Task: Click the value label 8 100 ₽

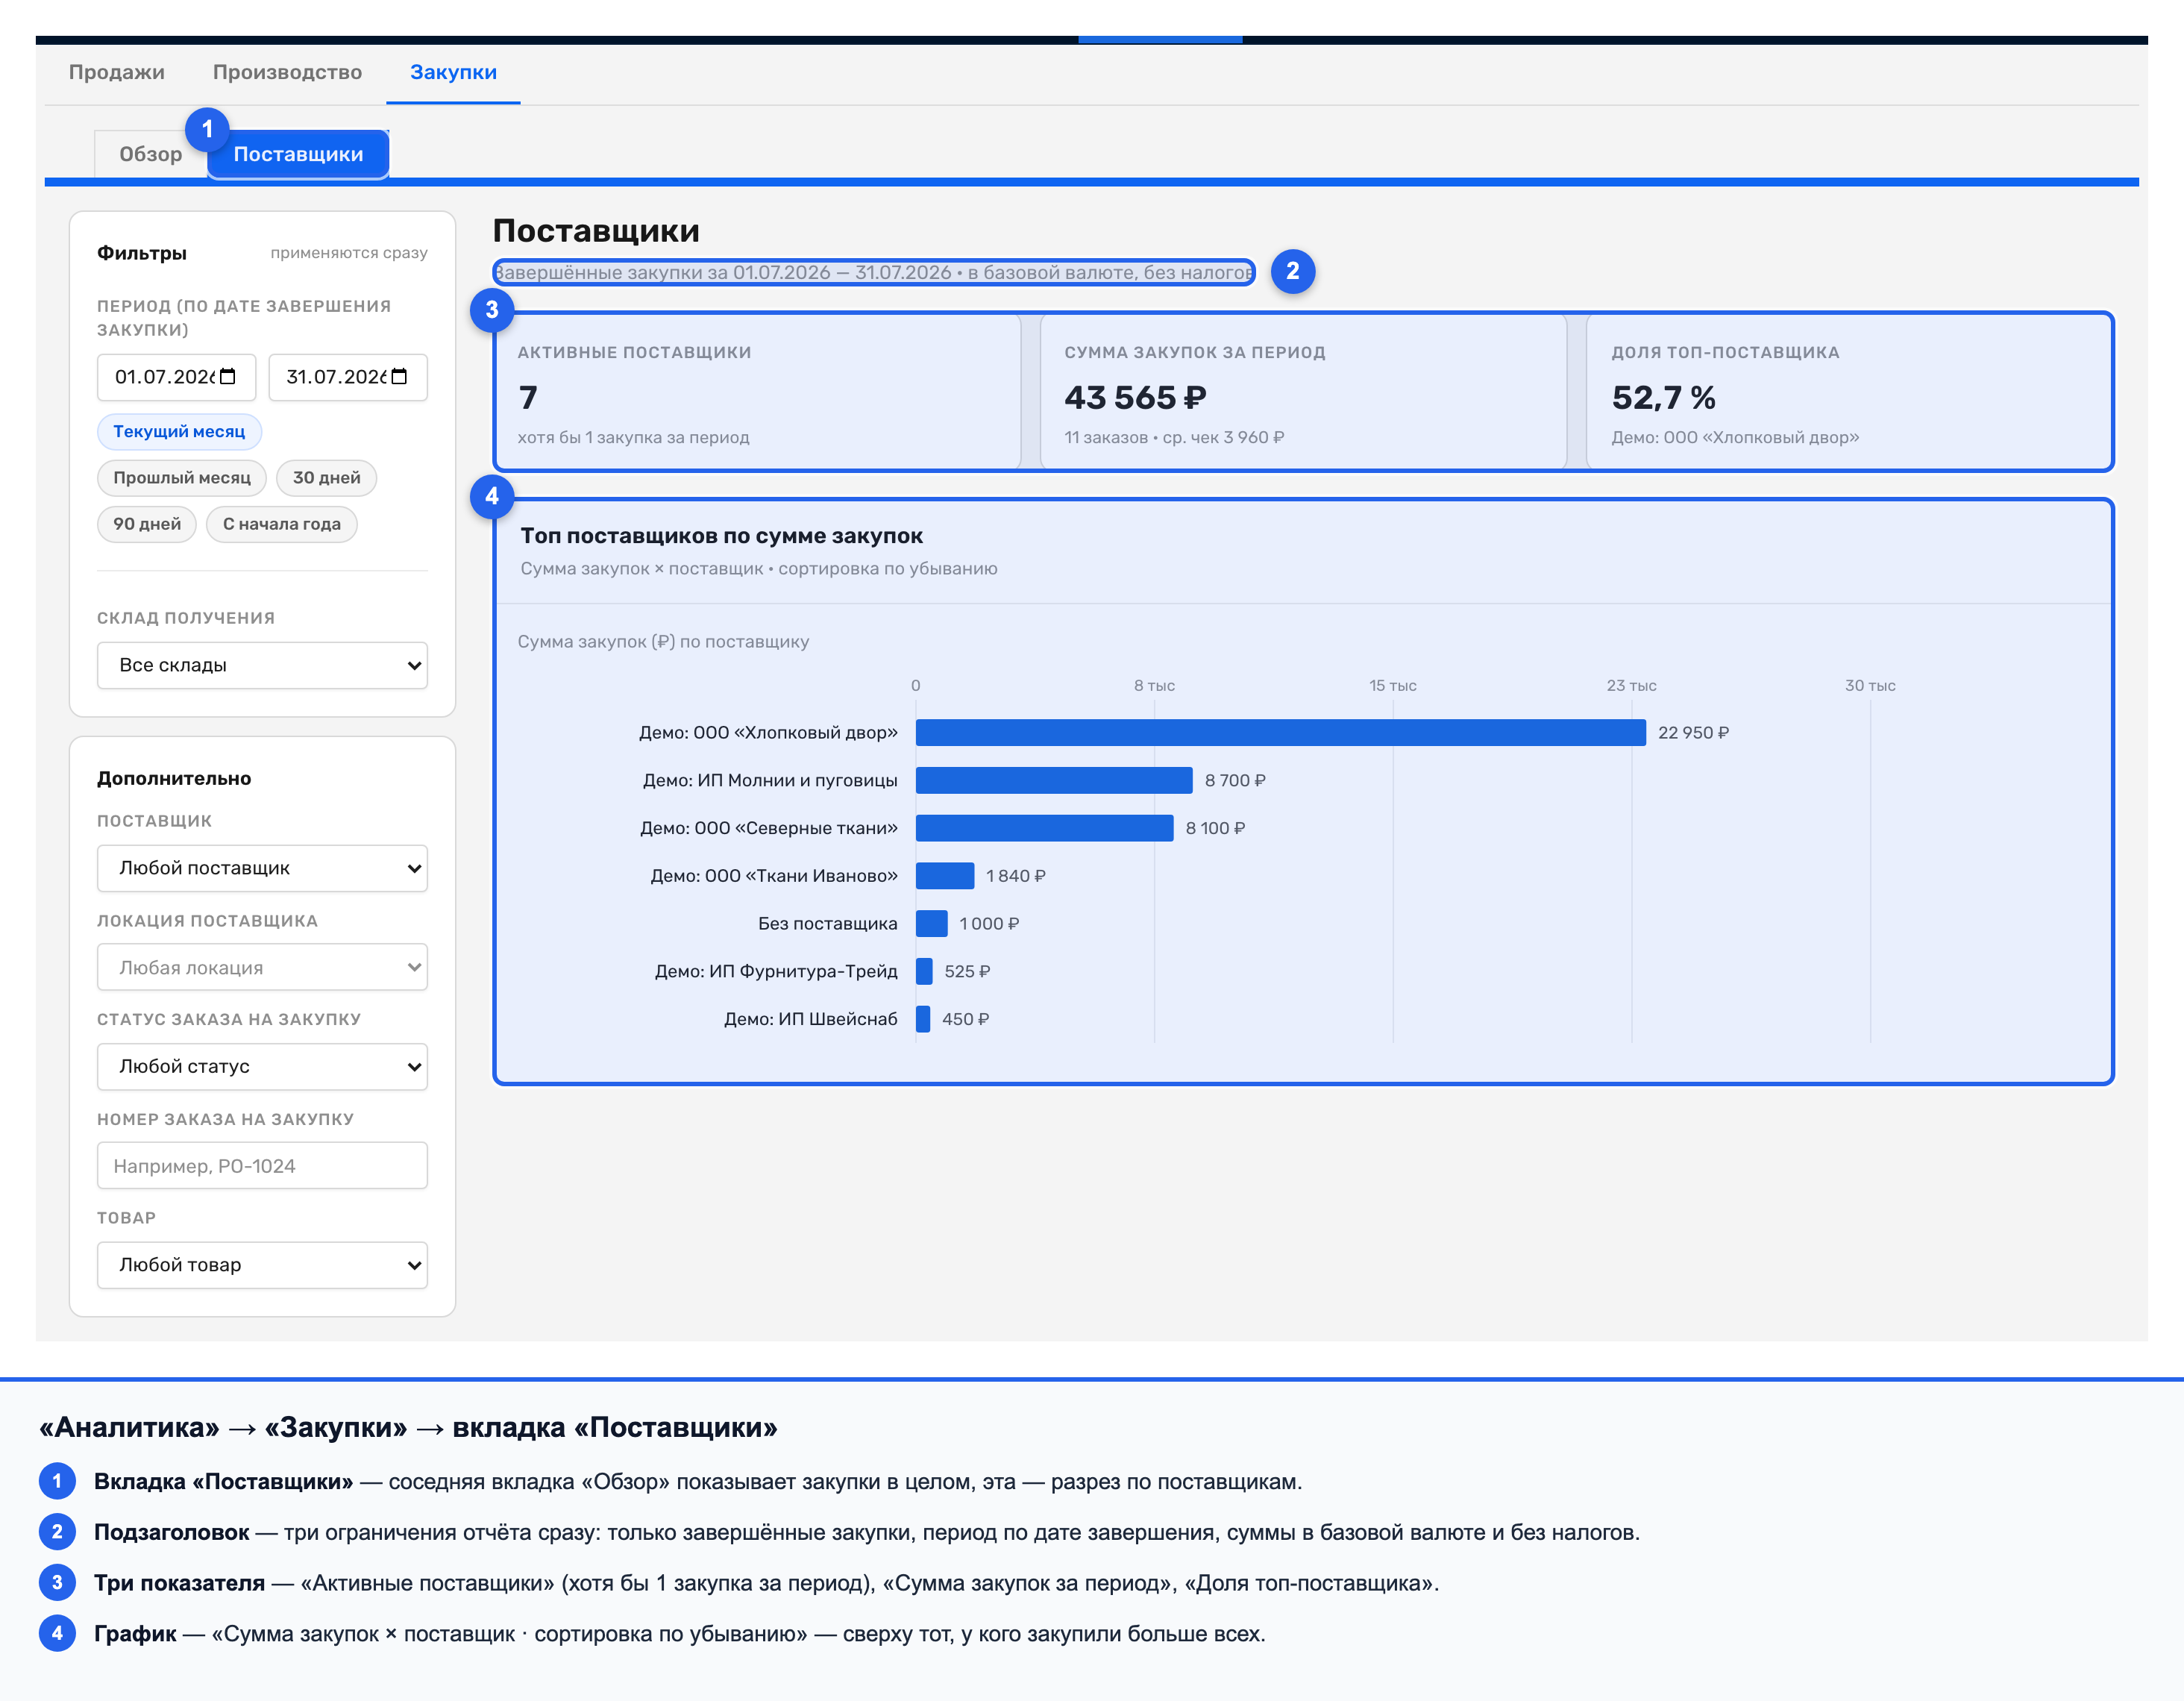Action: [x=1215, y=828]
